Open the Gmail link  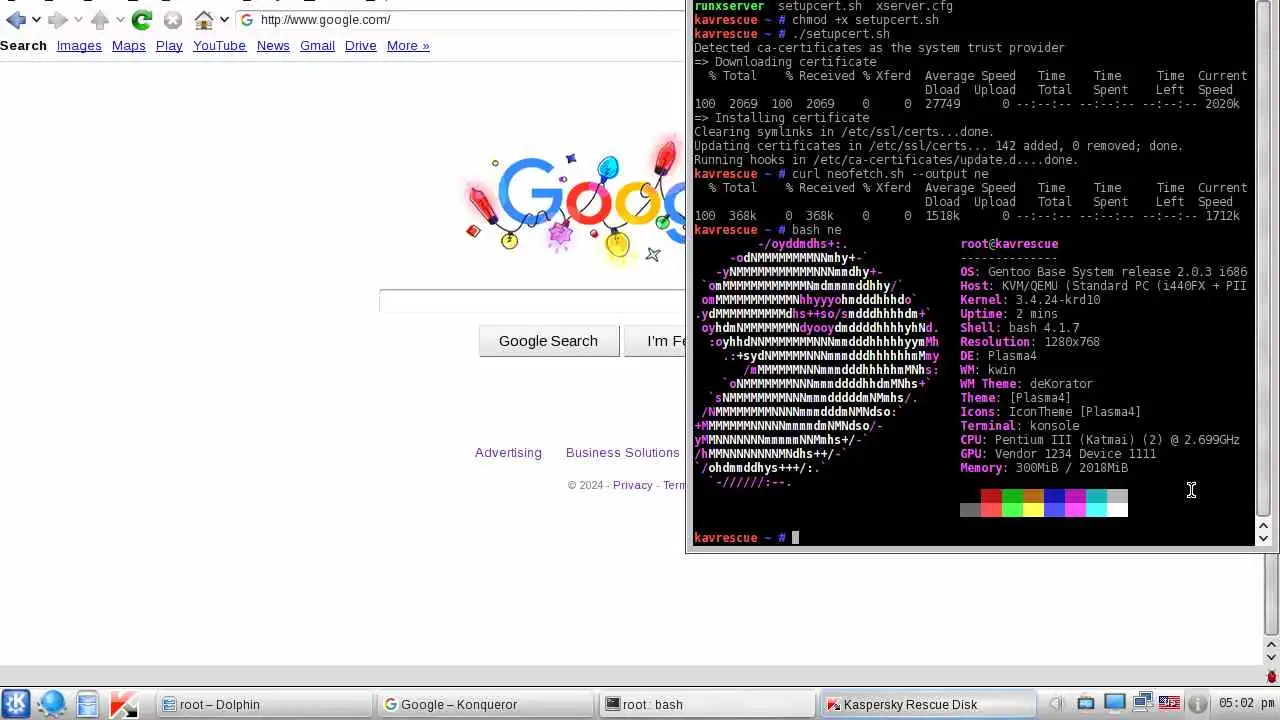point(317,45)
